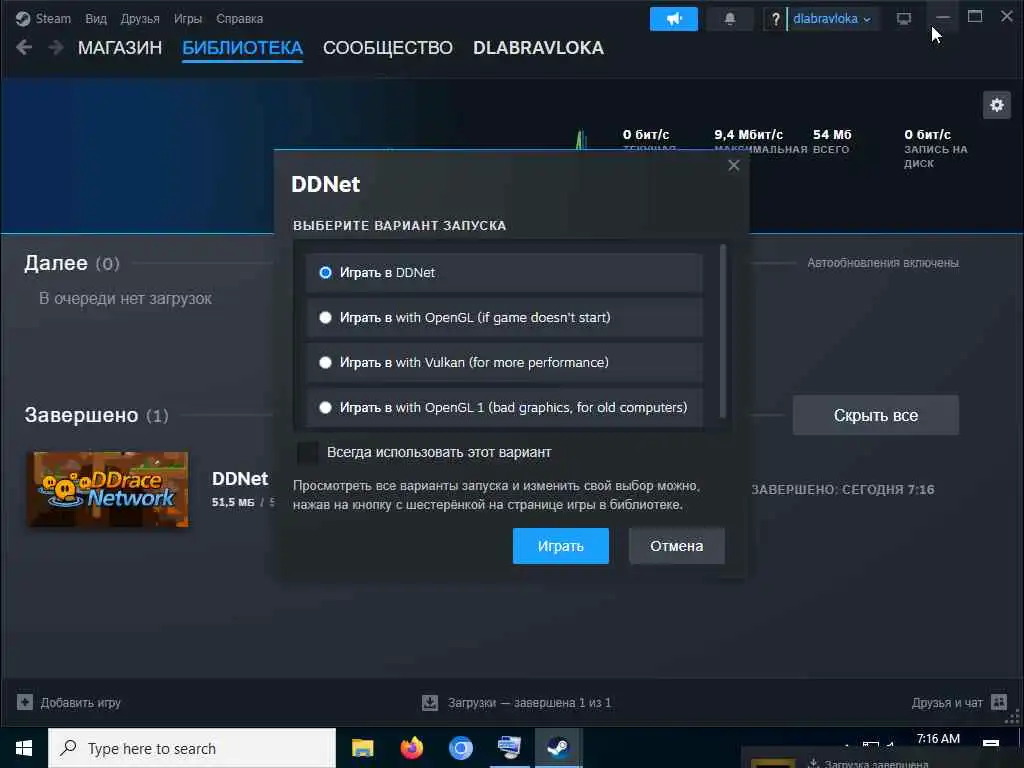
Task: Click the downloads status icon
Action: point(430,703)
